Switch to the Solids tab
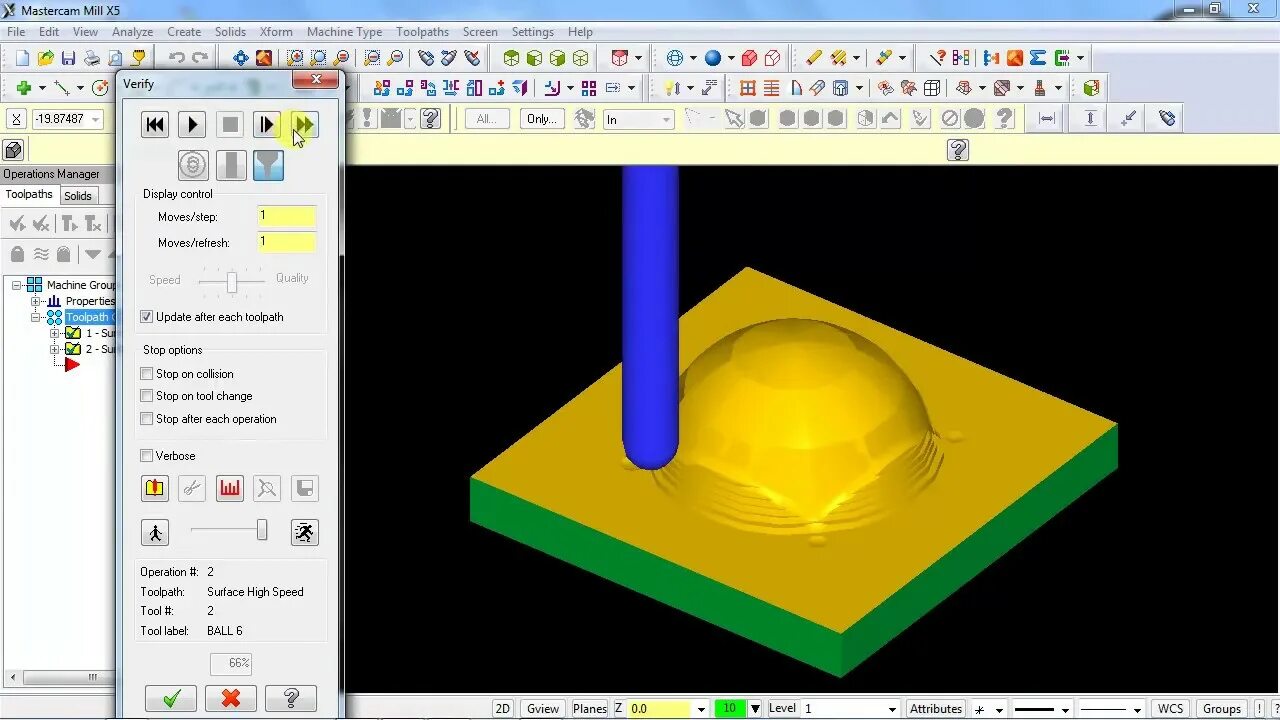 pos(78,196)
